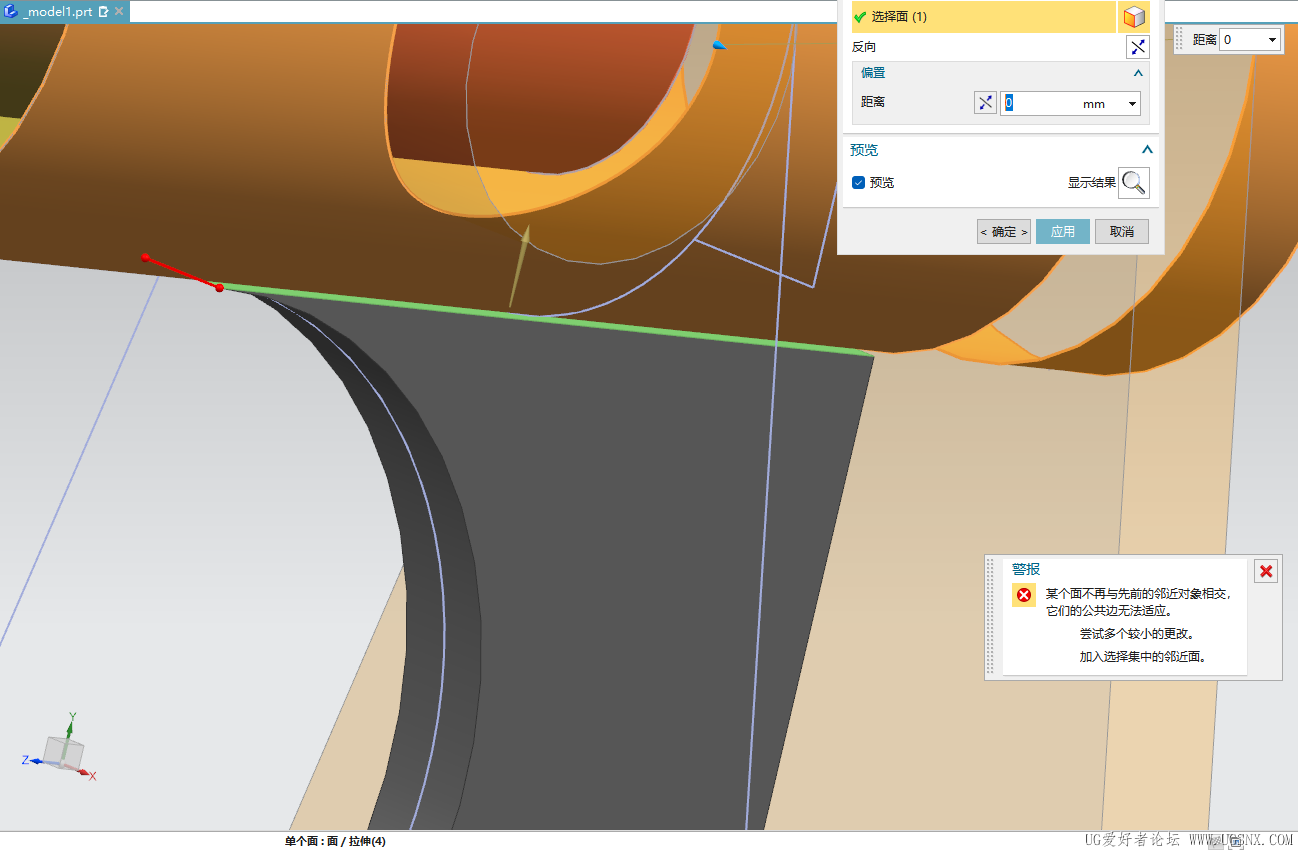Click the 反向 reverse direction icon
Screen dimensions: 1298x852
coord(1137,47)
